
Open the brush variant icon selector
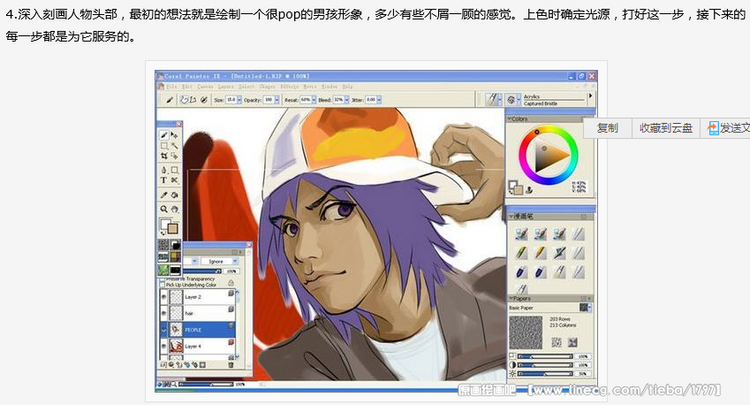click(511, 99)
